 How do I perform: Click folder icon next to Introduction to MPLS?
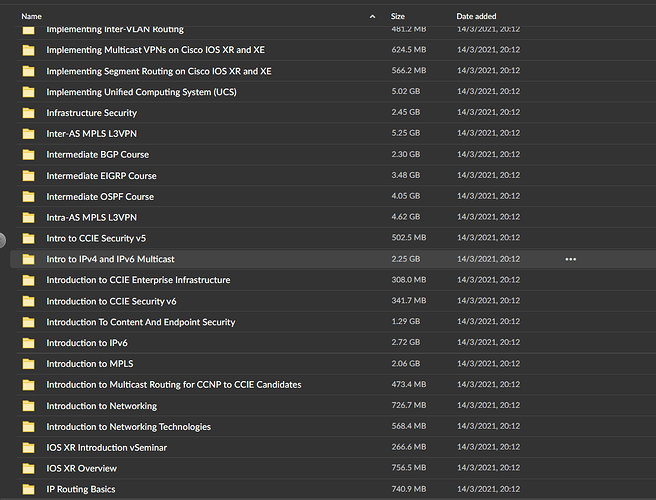pos(28,364)
